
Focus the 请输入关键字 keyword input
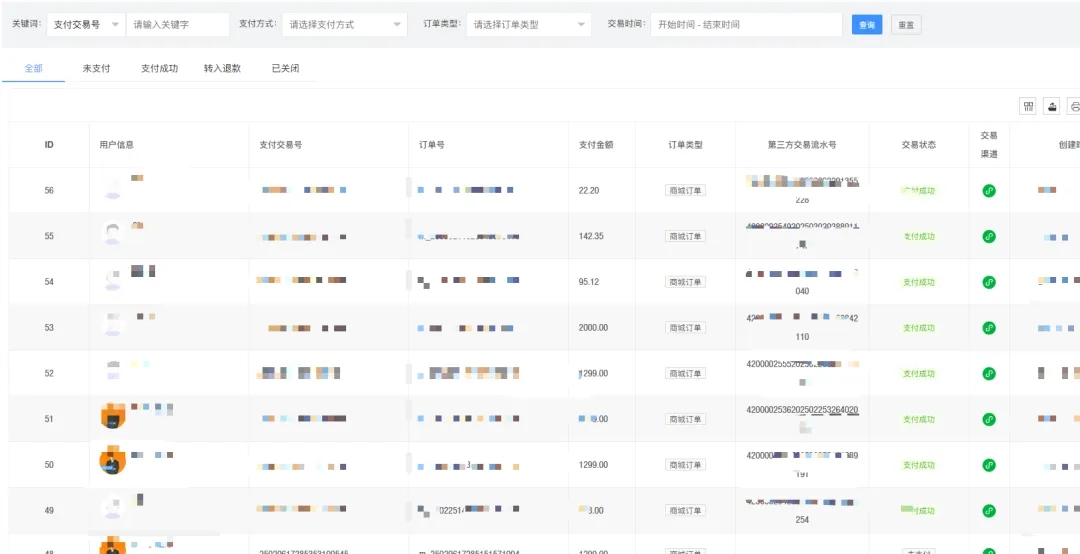(178, 24)
